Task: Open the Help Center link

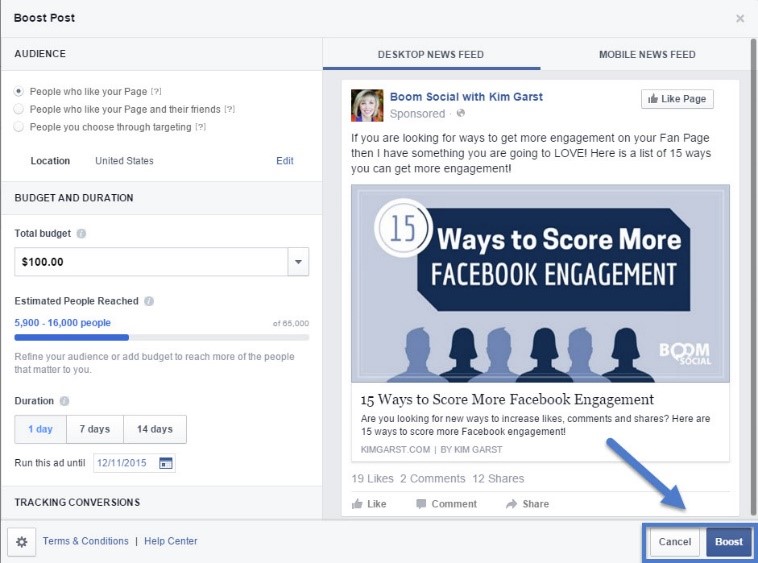Action: [x=171, y=541]
